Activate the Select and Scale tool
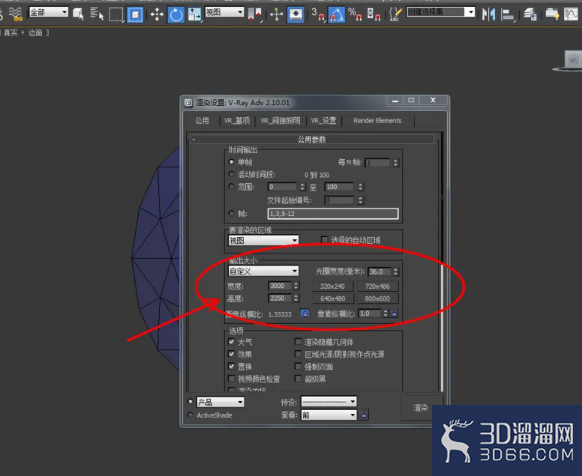Viewport: 582px width, 476px height. pyautogui.click(x=194, y=15)
